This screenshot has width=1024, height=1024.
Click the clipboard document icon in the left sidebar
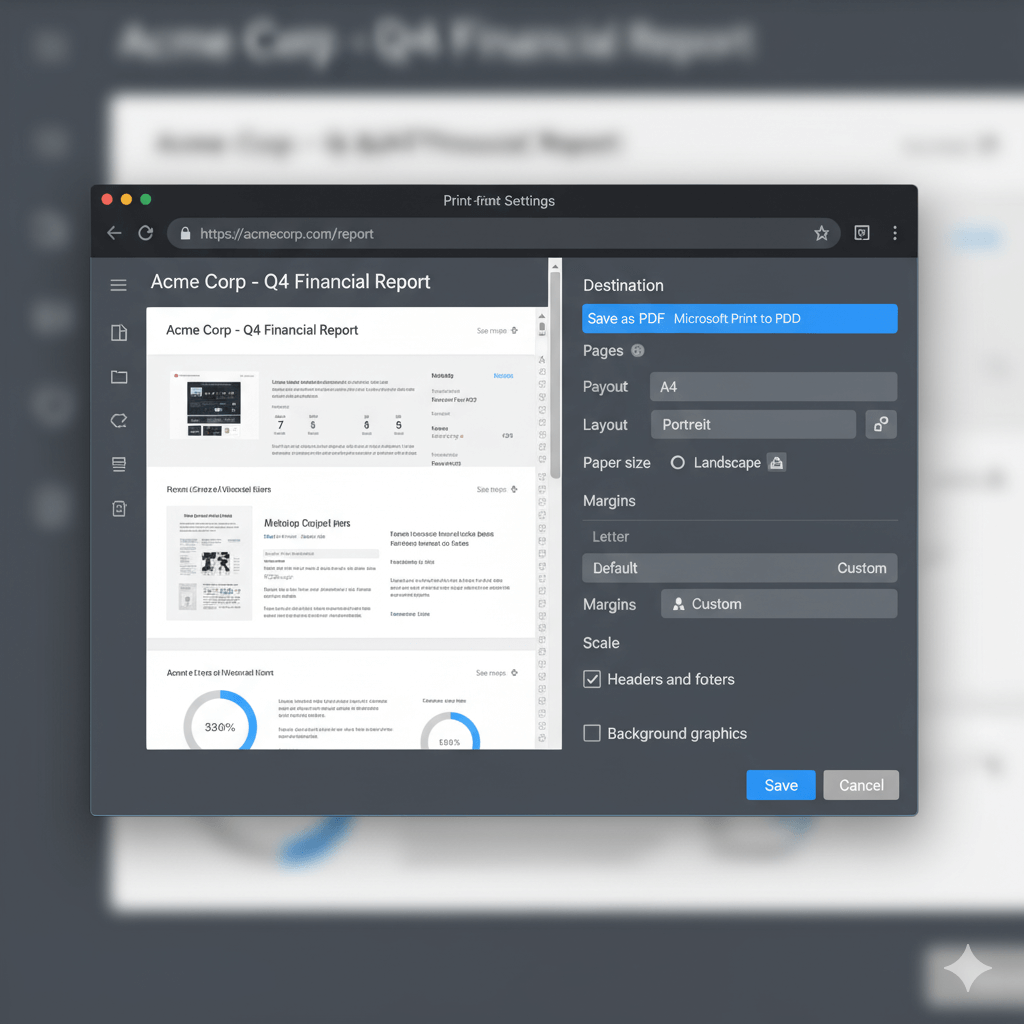(119, 508)
